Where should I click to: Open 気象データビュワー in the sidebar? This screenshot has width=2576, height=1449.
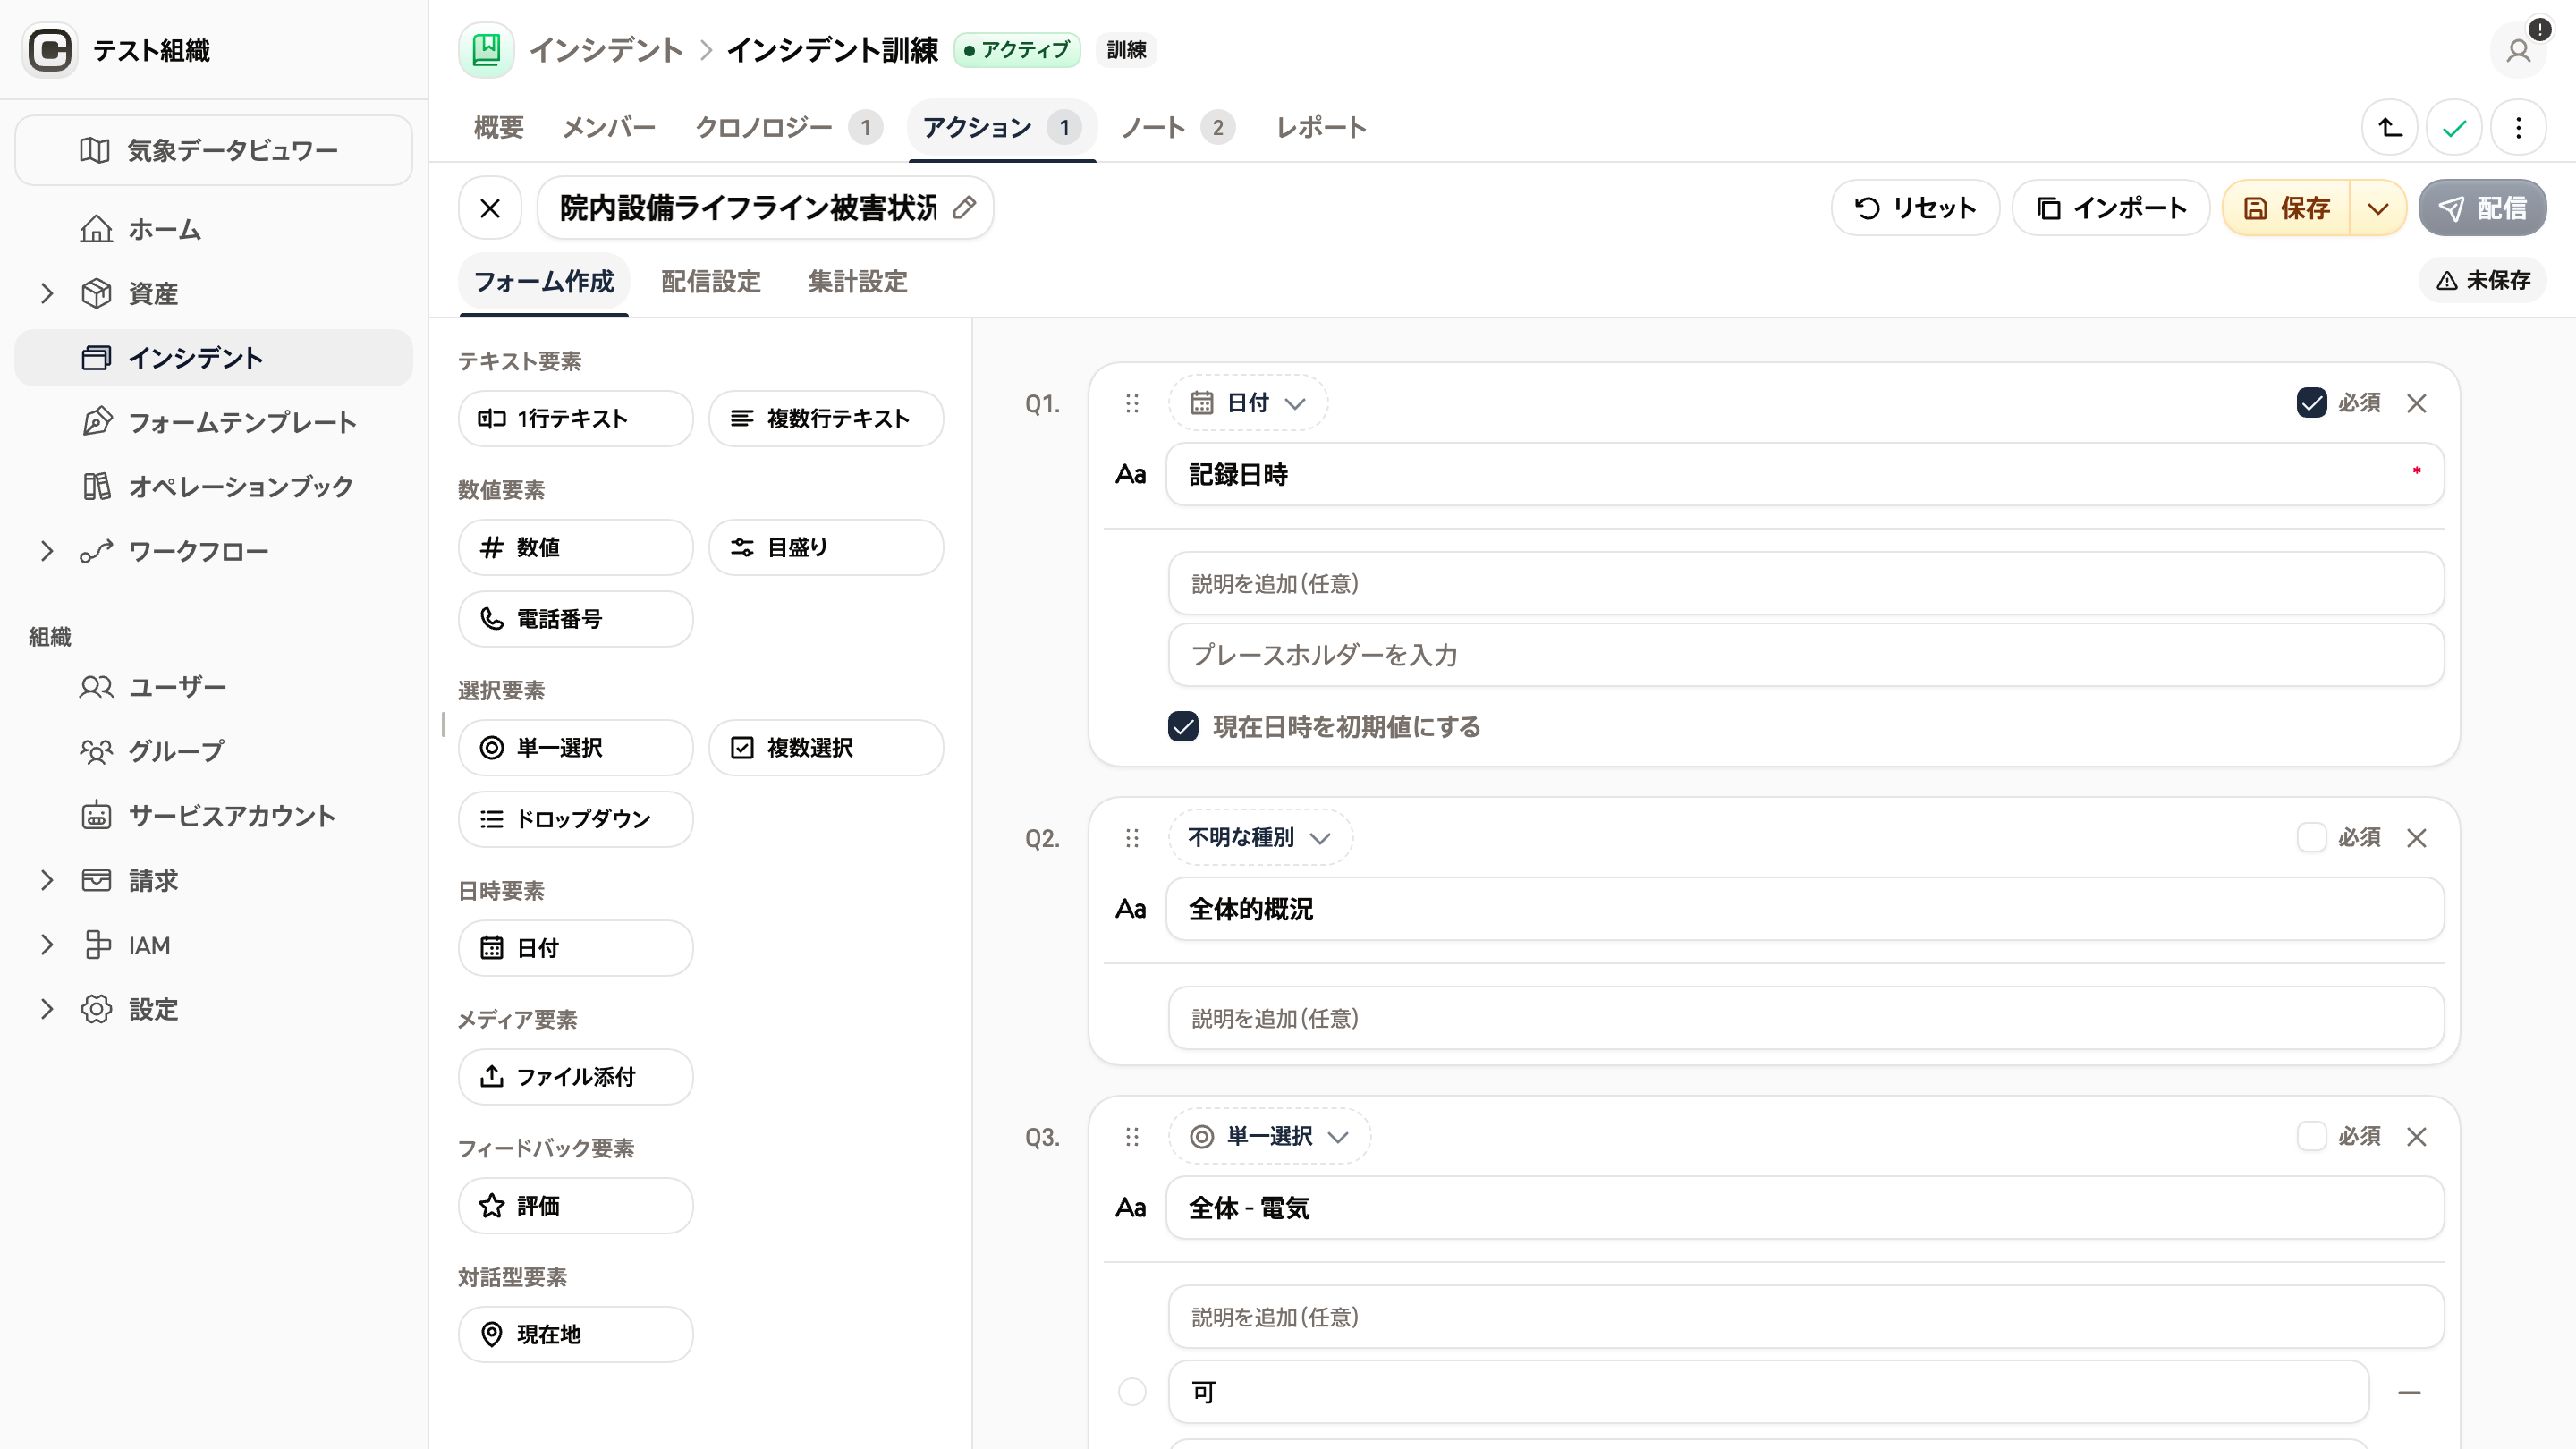pos(214,150)
